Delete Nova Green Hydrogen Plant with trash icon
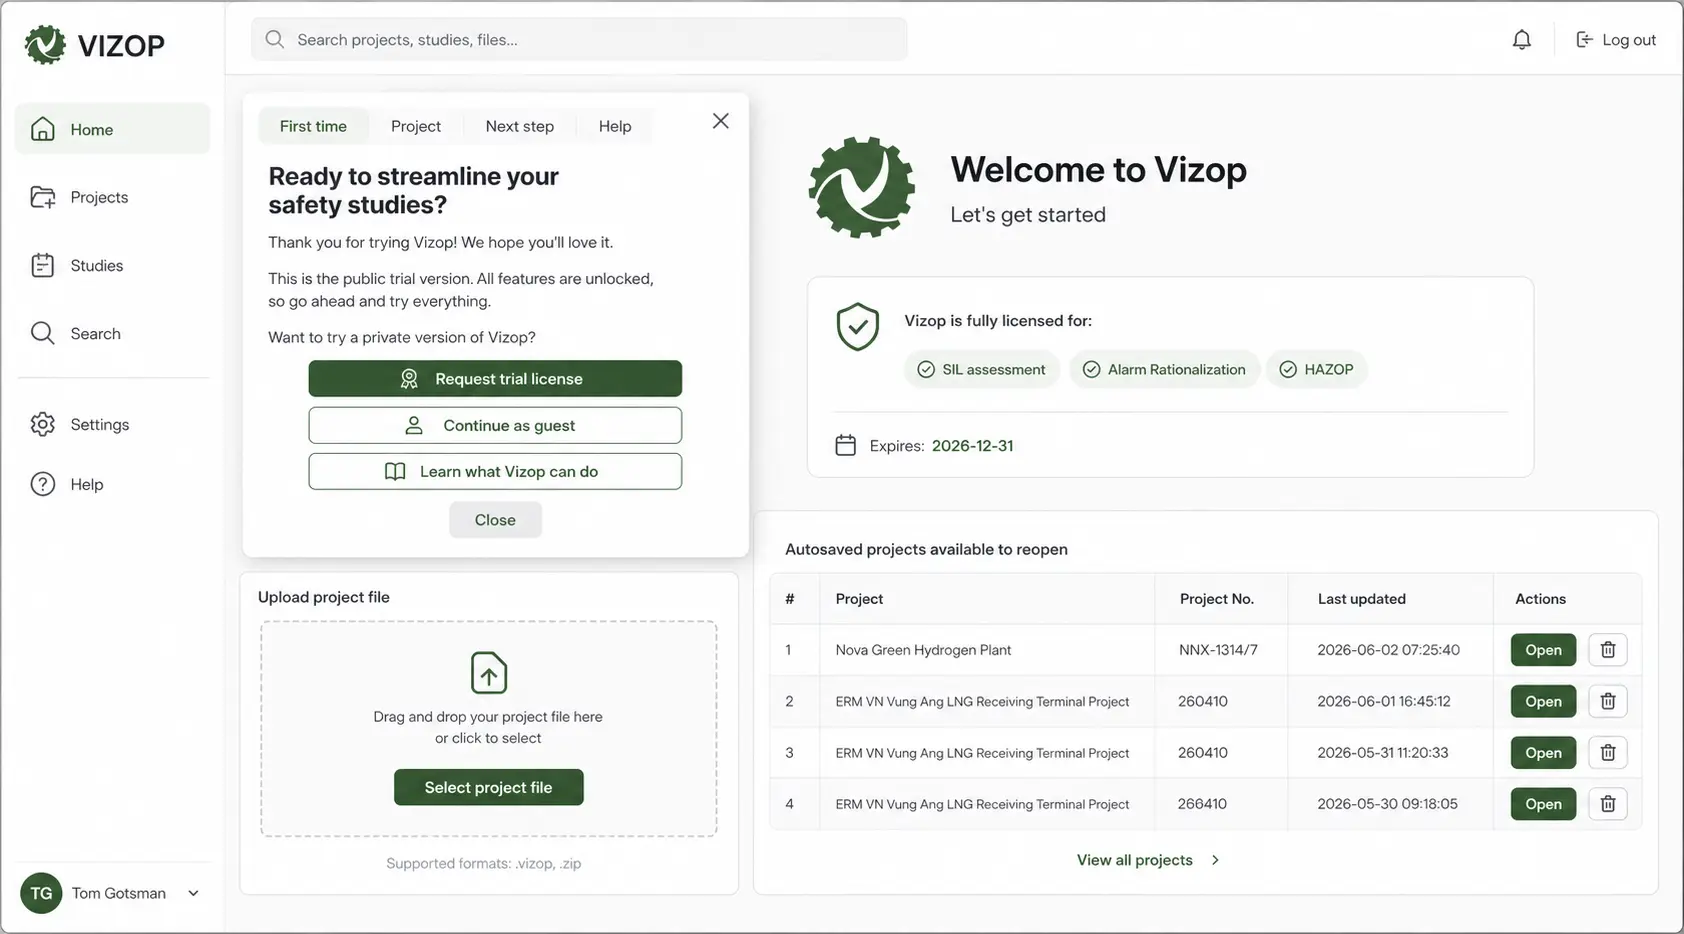Screen dimensions: 1684x934 1608,650
